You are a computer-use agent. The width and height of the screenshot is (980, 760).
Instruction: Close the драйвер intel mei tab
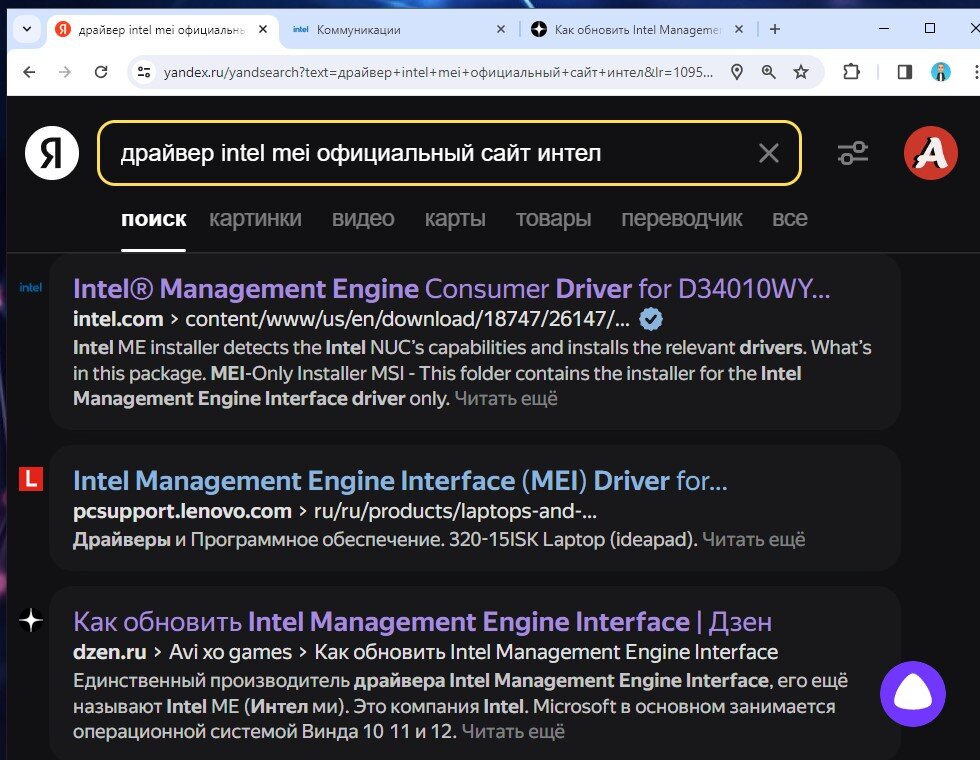click(x=263, y=29)
